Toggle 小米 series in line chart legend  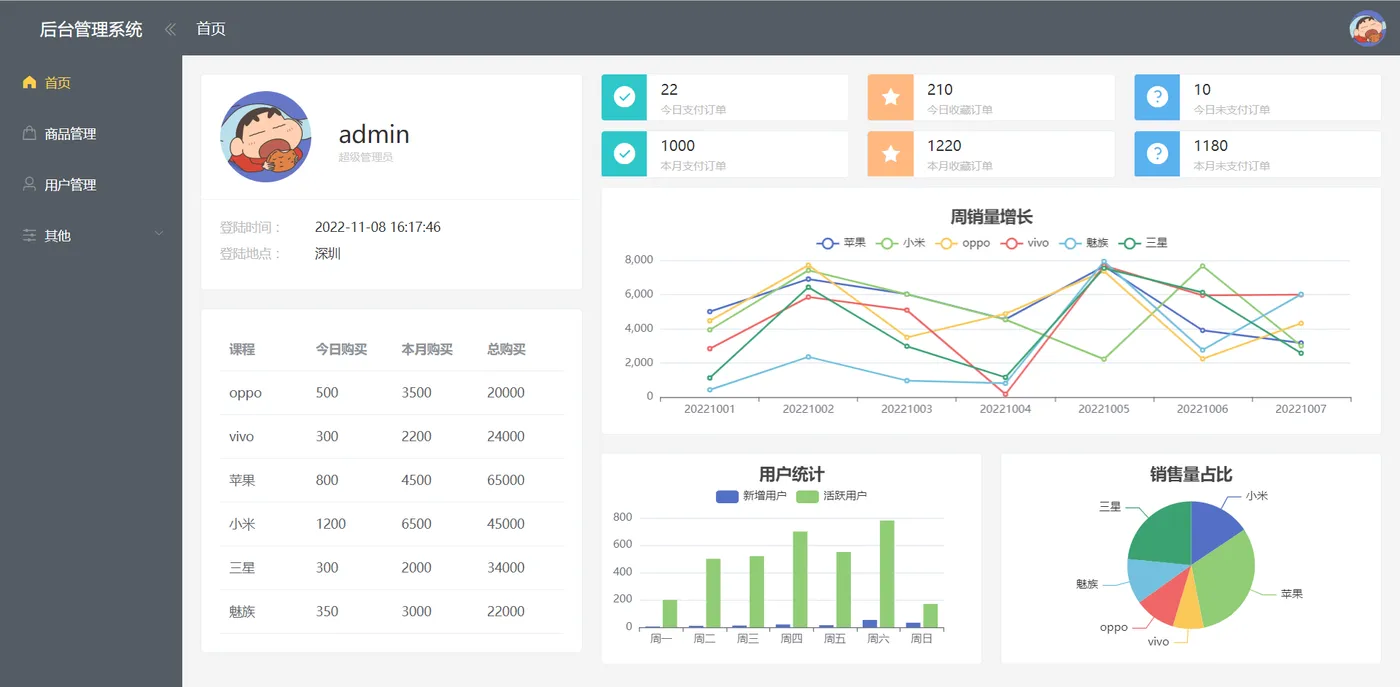(900, 243)
